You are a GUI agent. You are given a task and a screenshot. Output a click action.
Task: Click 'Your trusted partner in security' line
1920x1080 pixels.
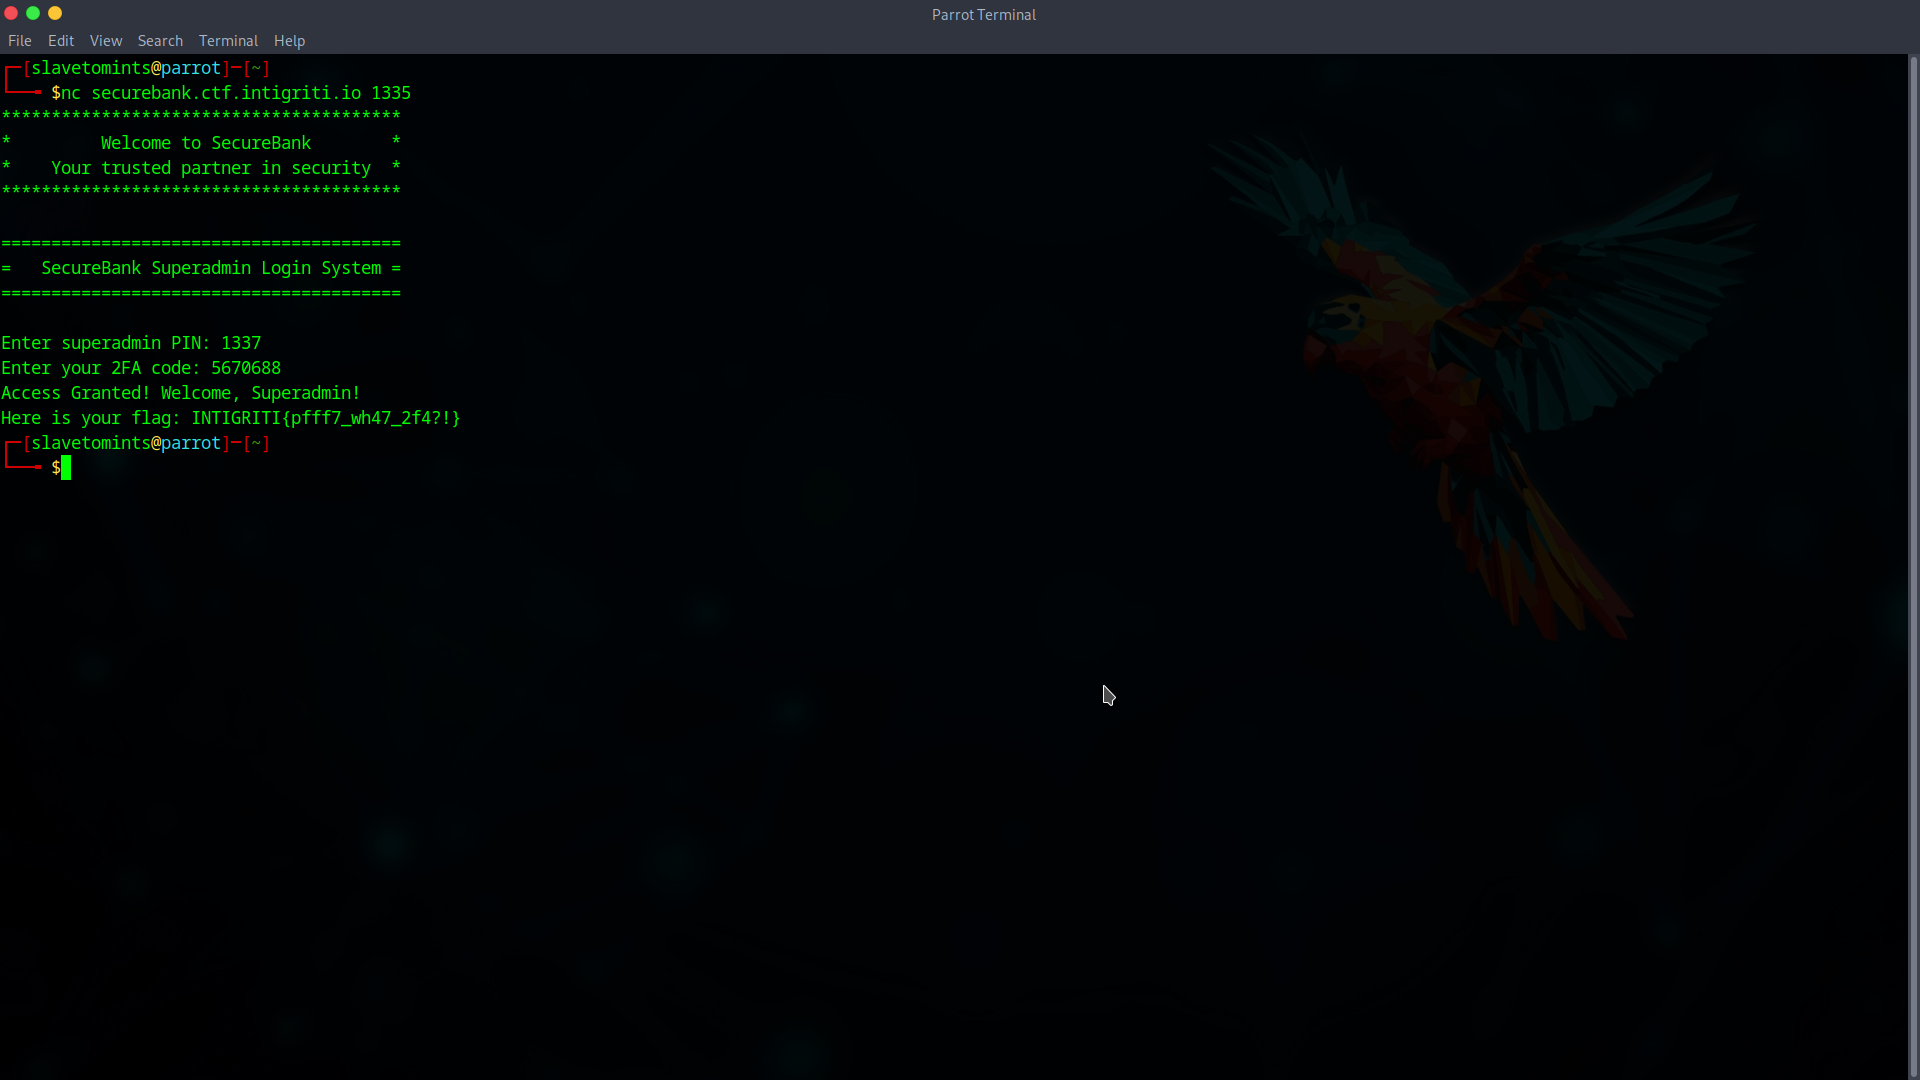tap(211, 168)
